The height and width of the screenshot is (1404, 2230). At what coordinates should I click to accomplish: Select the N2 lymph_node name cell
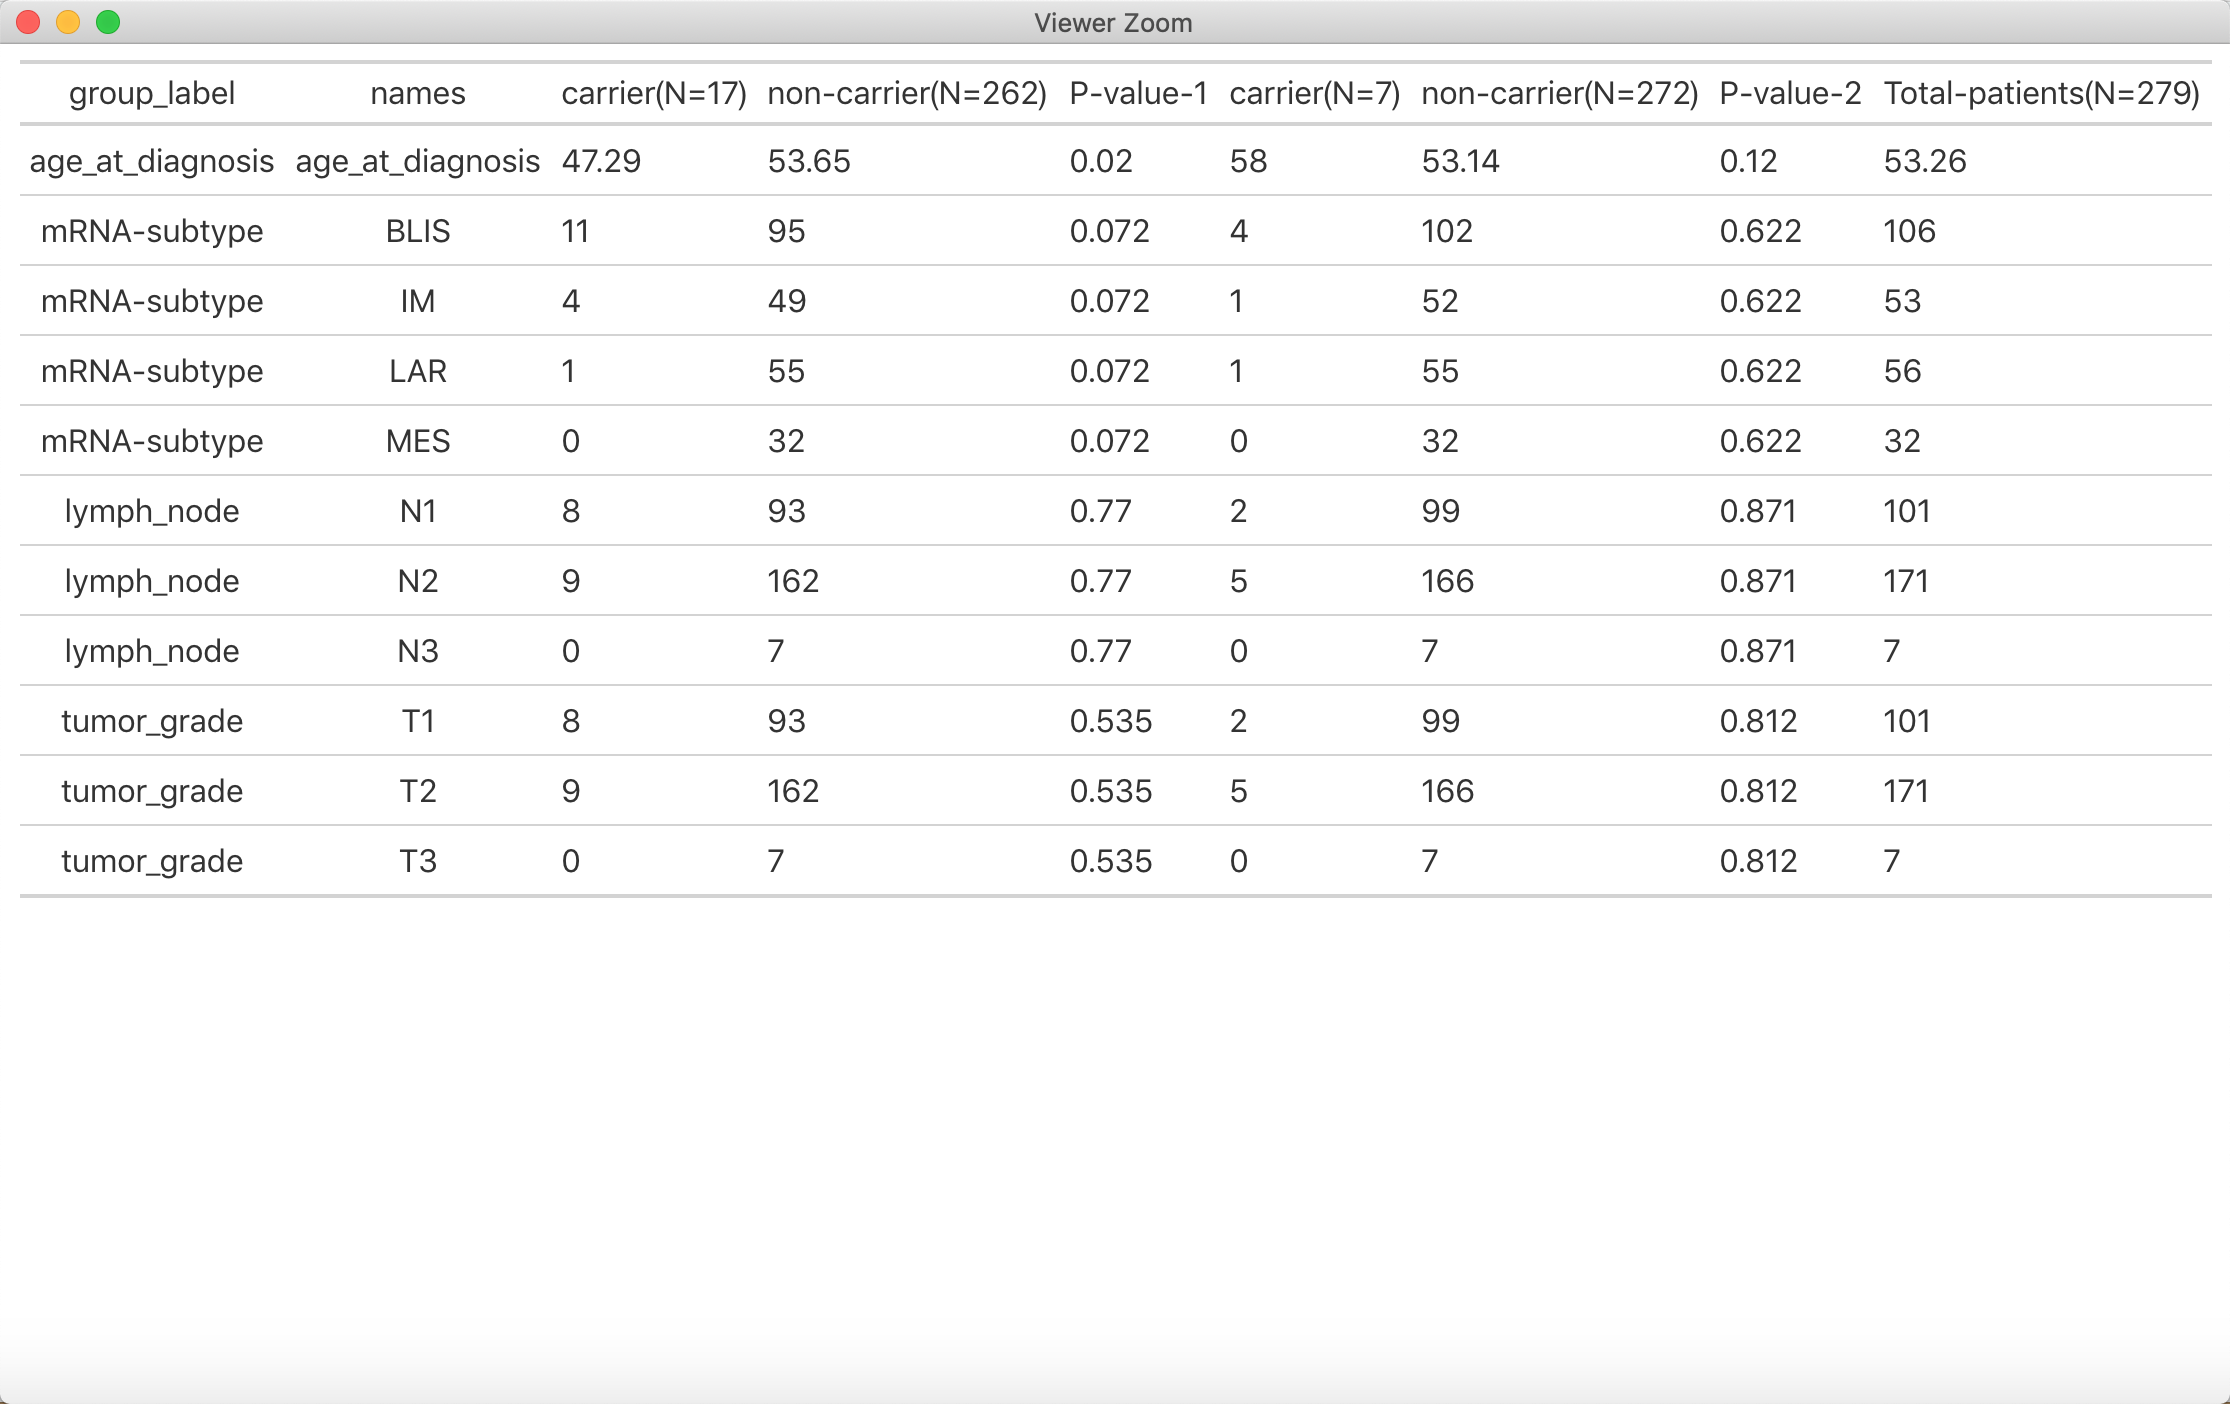click(x=418, y=581)
